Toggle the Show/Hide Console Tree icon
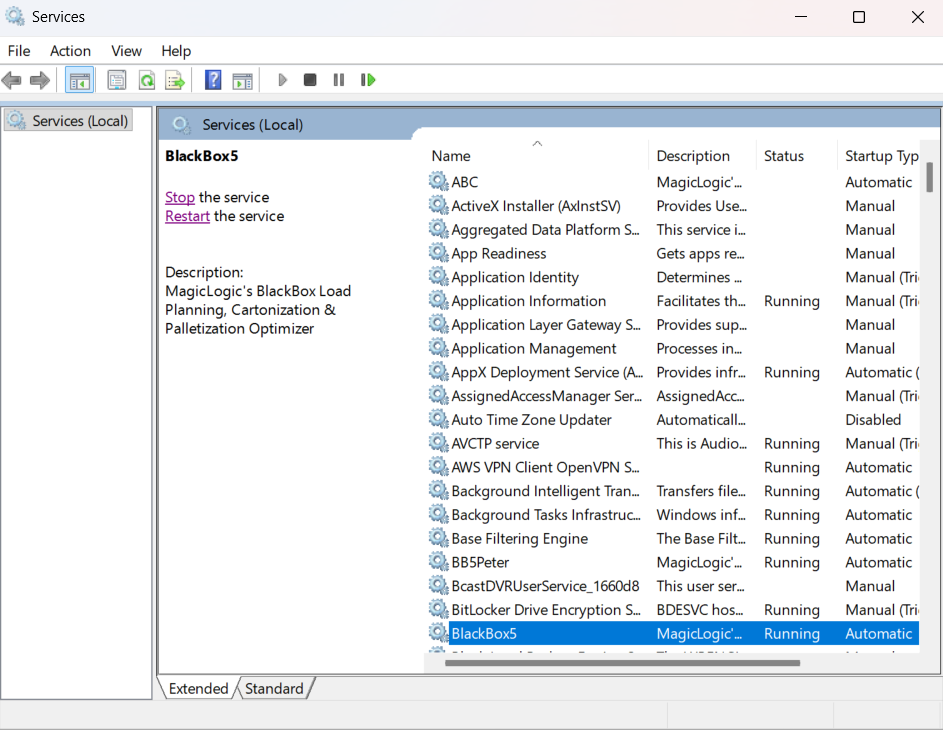943x730 pixels. [79, 80]
